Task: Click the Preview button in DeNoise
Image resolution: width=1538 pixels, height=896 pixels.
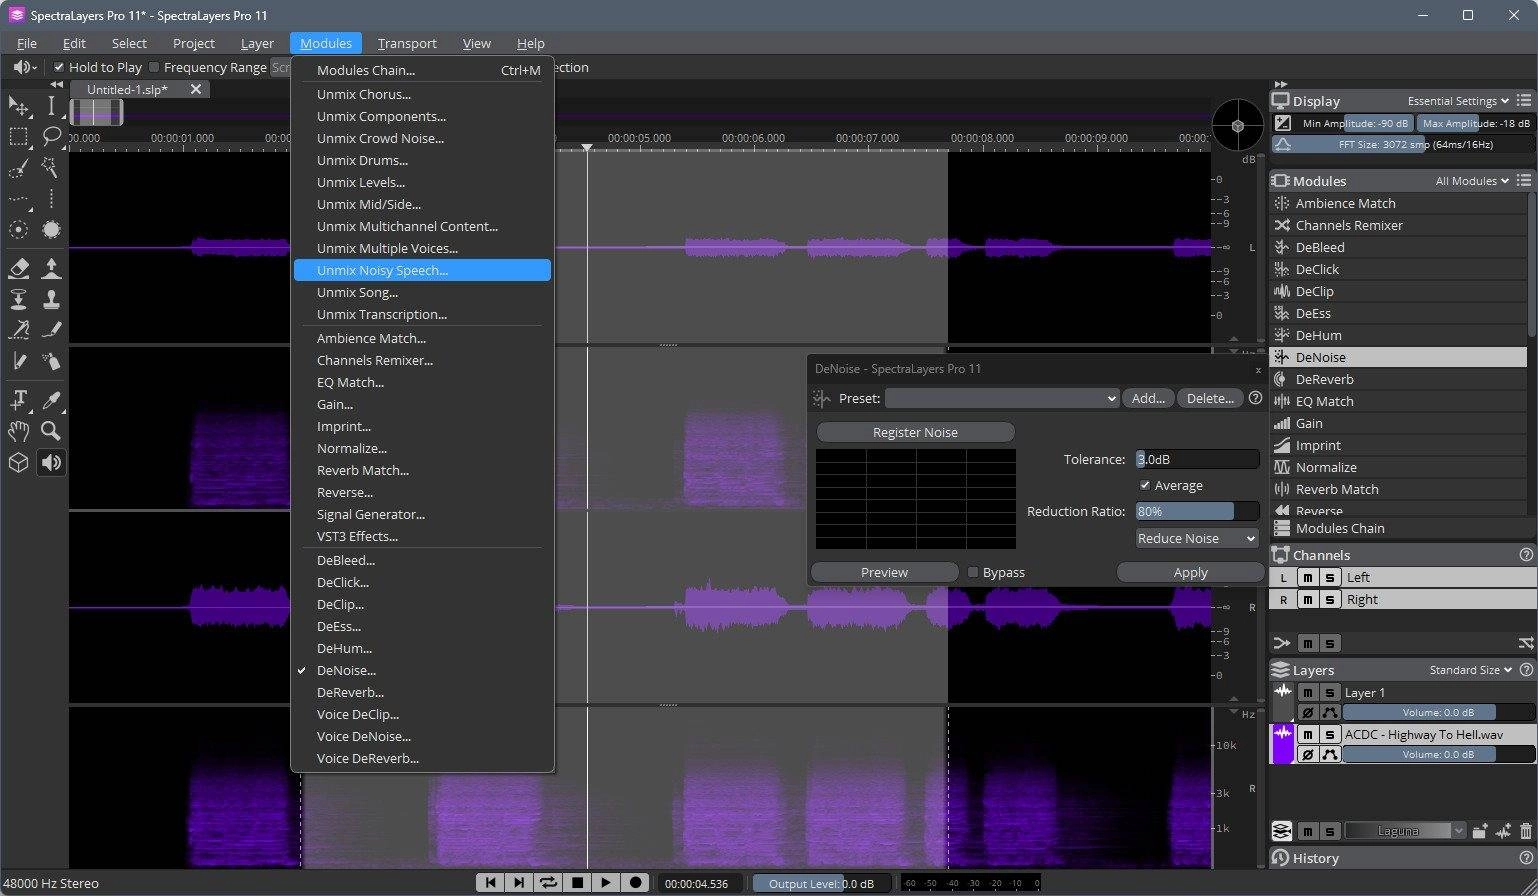Action: [x=884, y=572]
